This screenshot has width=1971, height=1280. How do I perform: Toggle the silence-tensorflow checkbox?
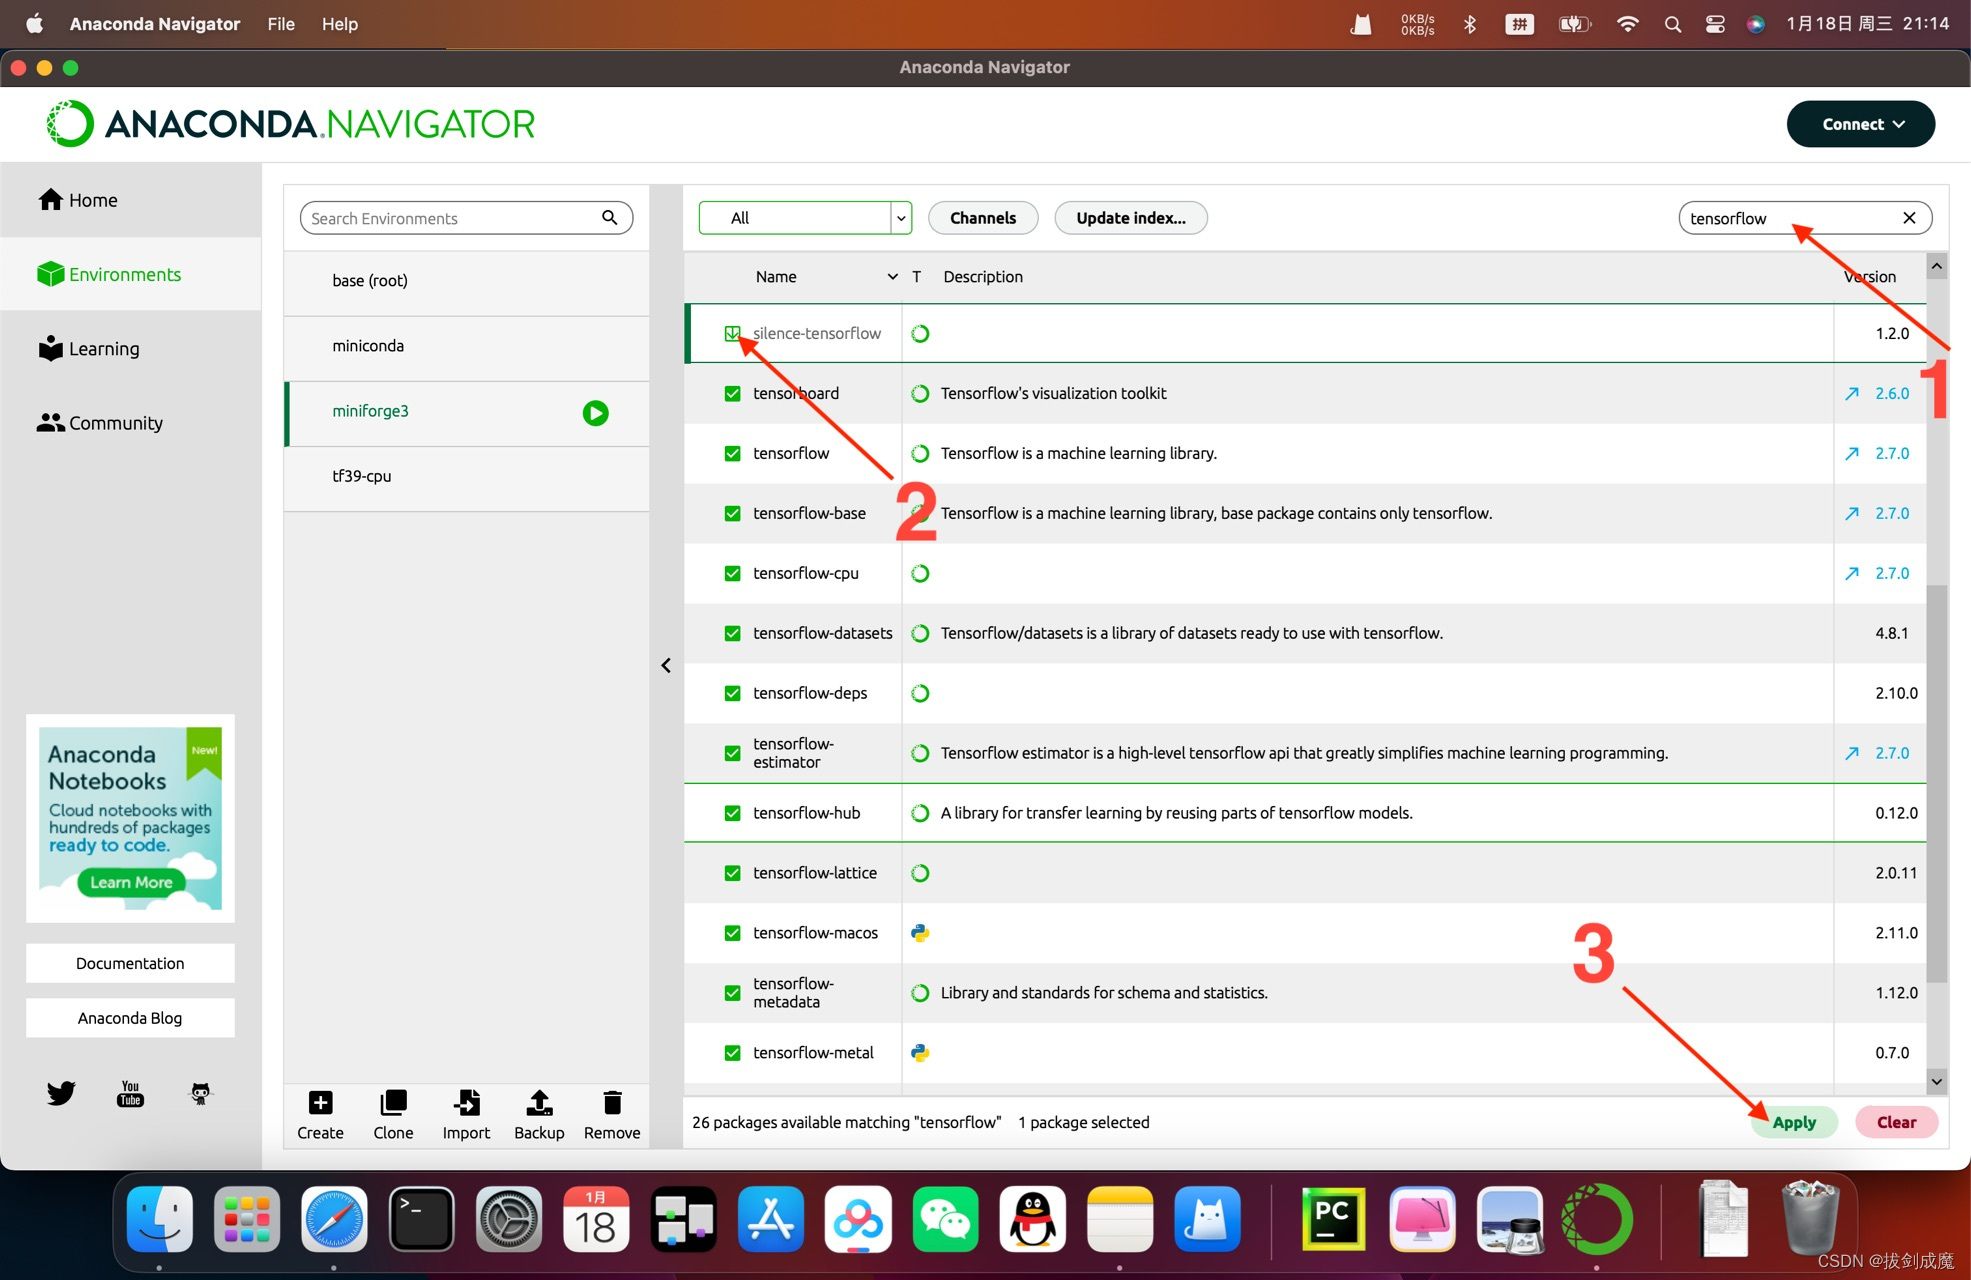732,333
